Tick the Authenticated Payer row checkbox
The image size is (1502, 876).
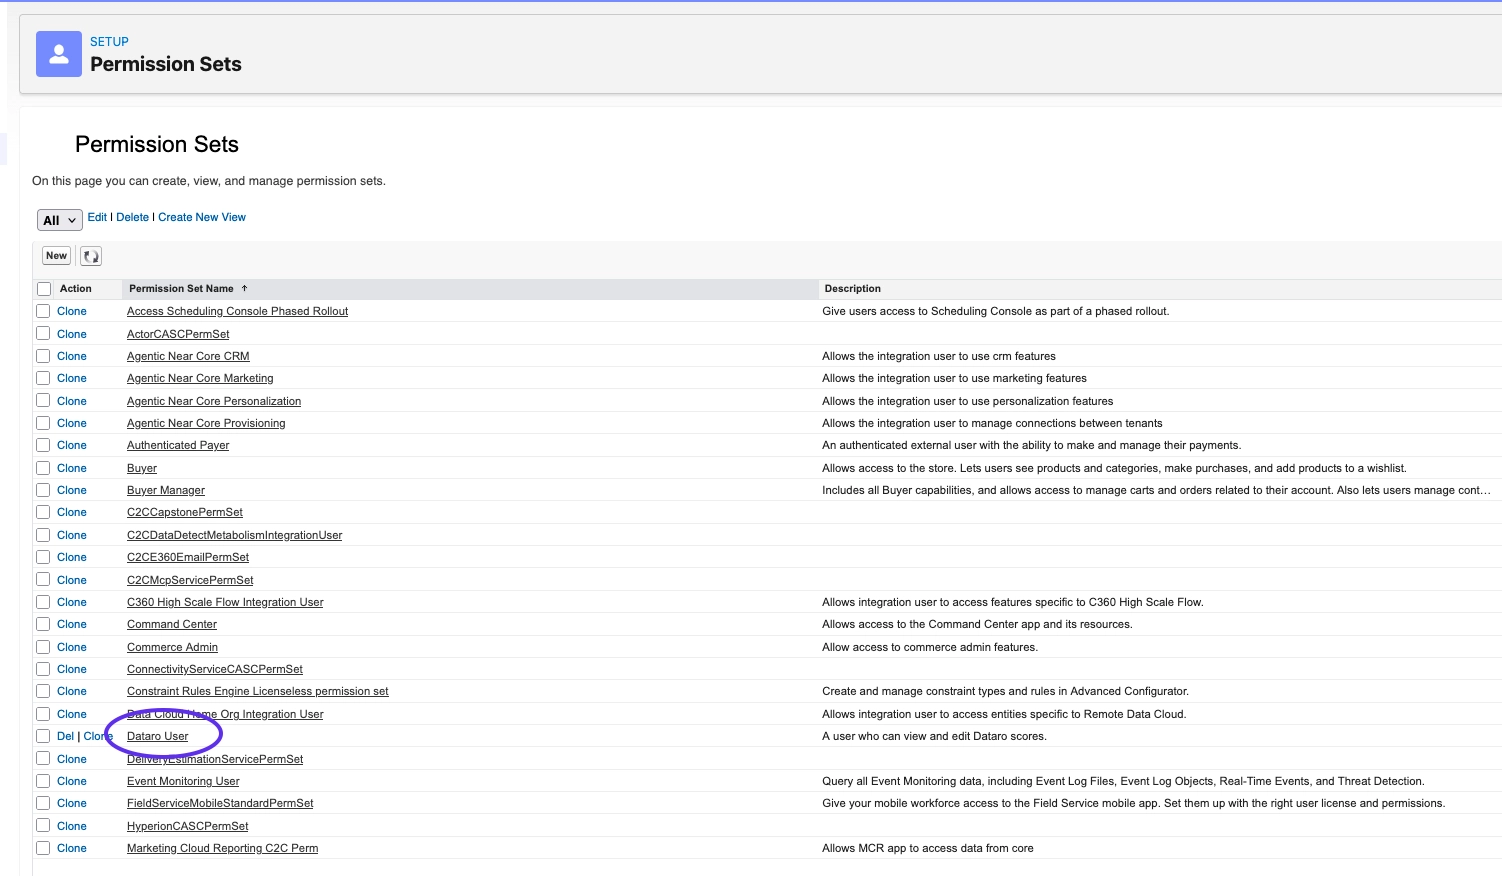point(43,445)
